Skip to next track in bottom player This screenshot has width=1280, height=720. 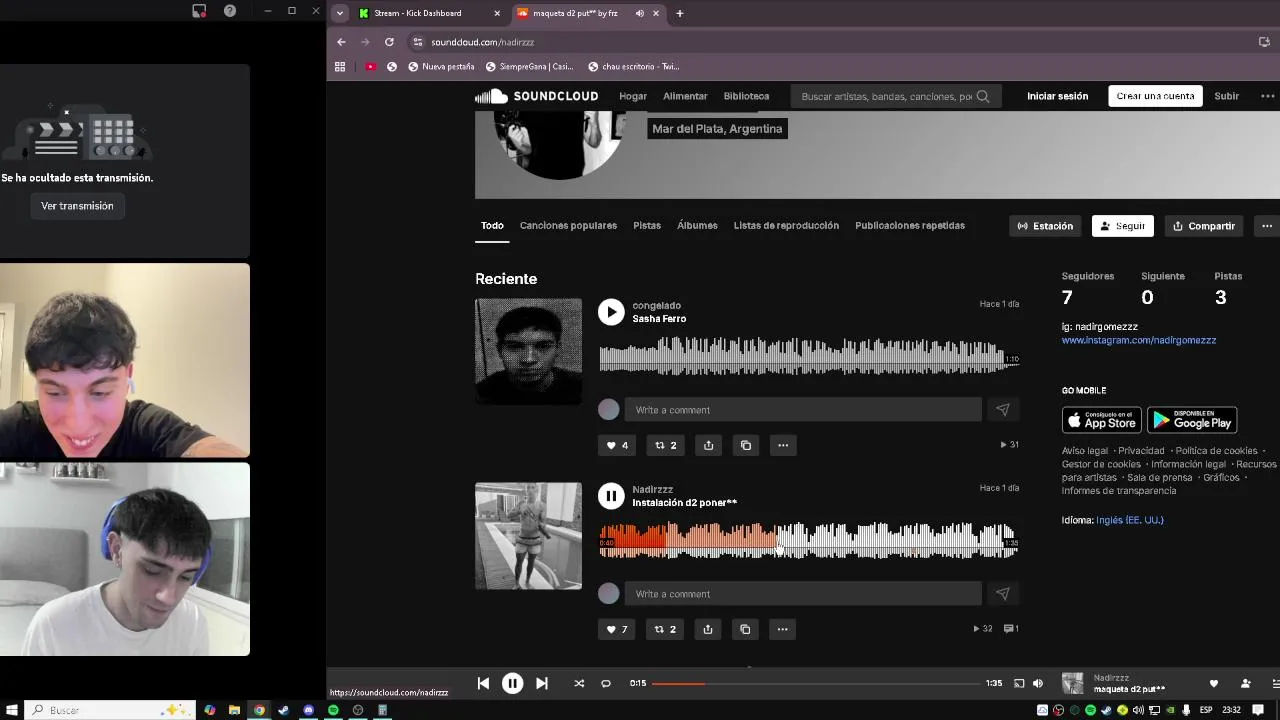pos(541,684)
